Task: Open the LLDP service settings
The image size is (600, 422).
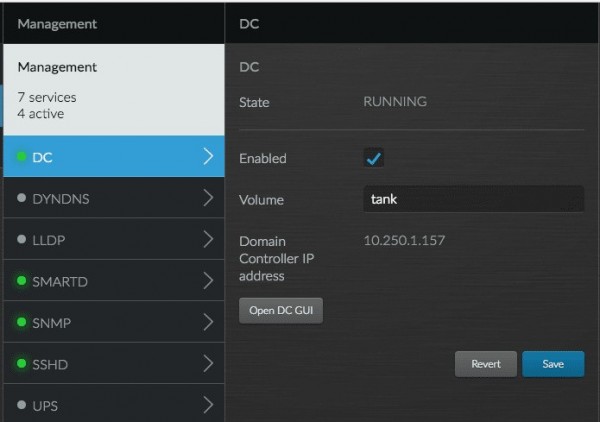Action: tap(114, 239)
